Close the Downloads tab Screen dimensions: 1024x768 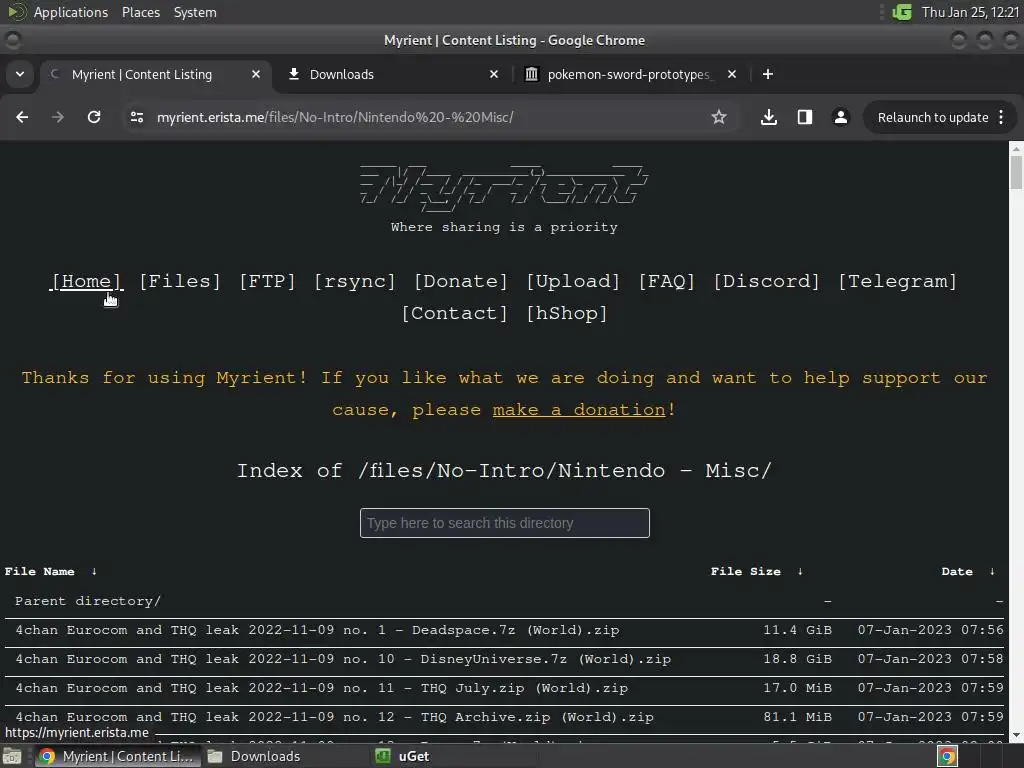(494, 74)
